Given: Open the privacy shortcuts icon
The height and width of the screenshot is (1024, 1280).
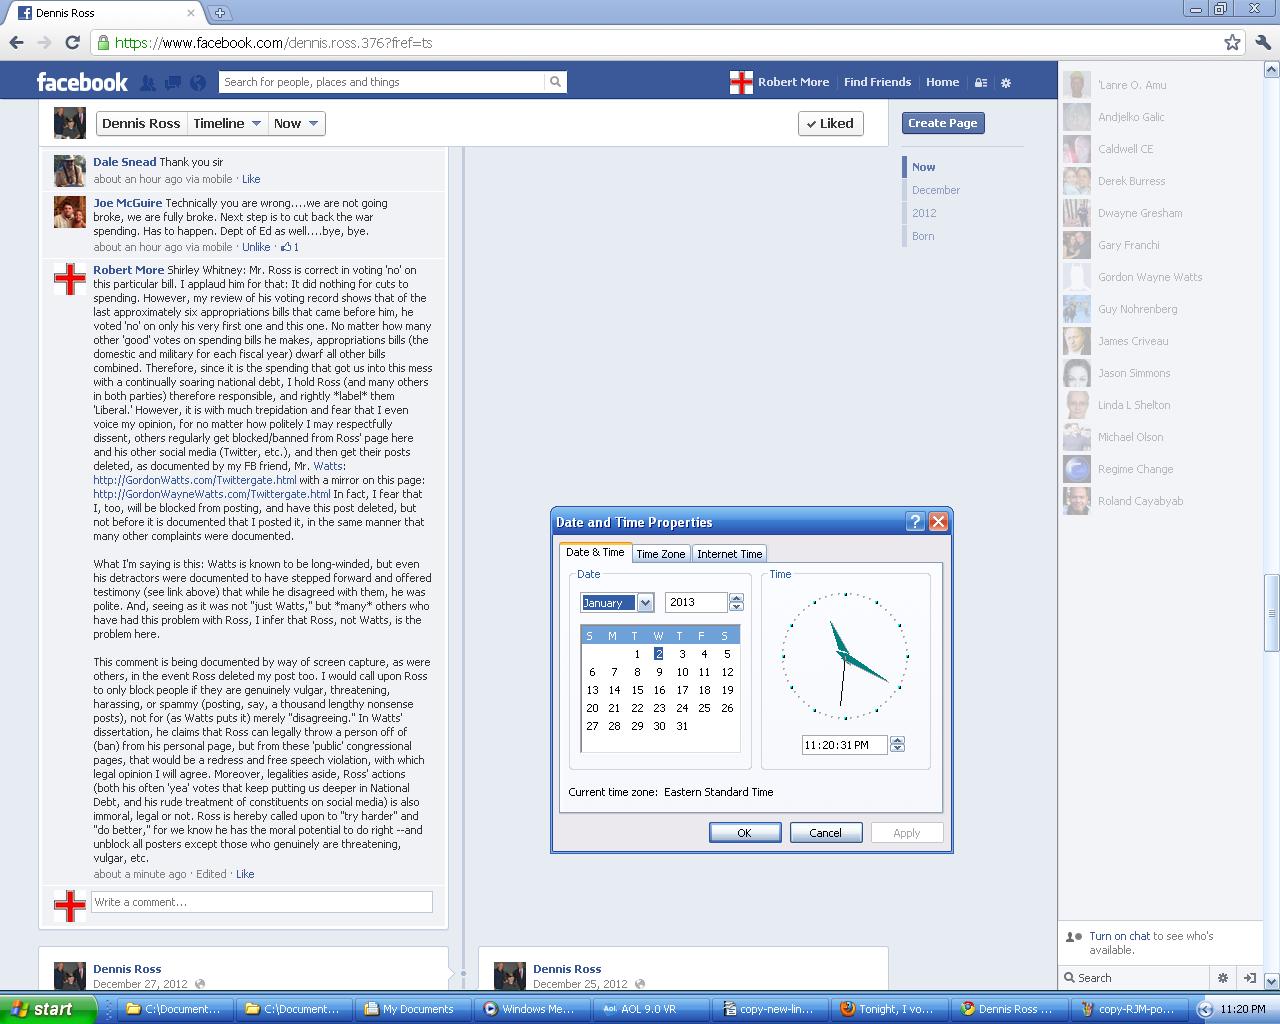Looking at the screenshot, I should (981, 83).
